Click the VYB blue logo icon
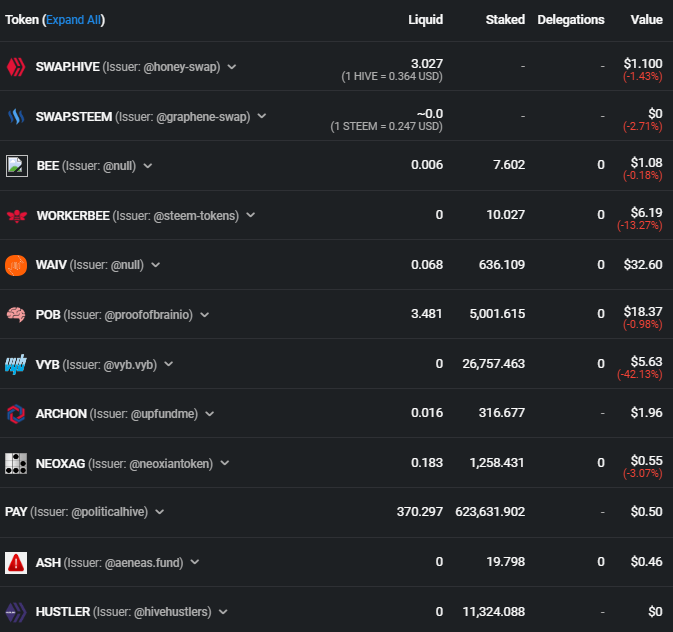673x632 pixels. 16,364
